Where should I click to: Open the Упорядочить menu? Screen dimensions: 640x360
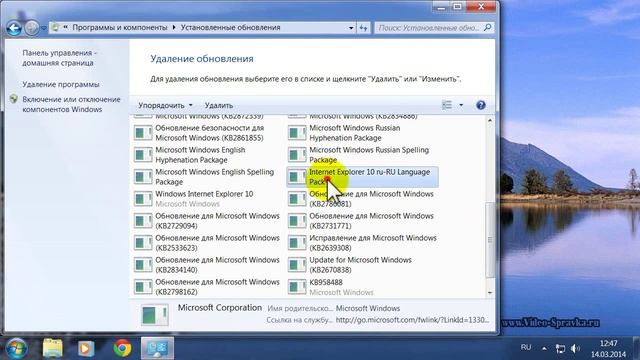point(165,105)
